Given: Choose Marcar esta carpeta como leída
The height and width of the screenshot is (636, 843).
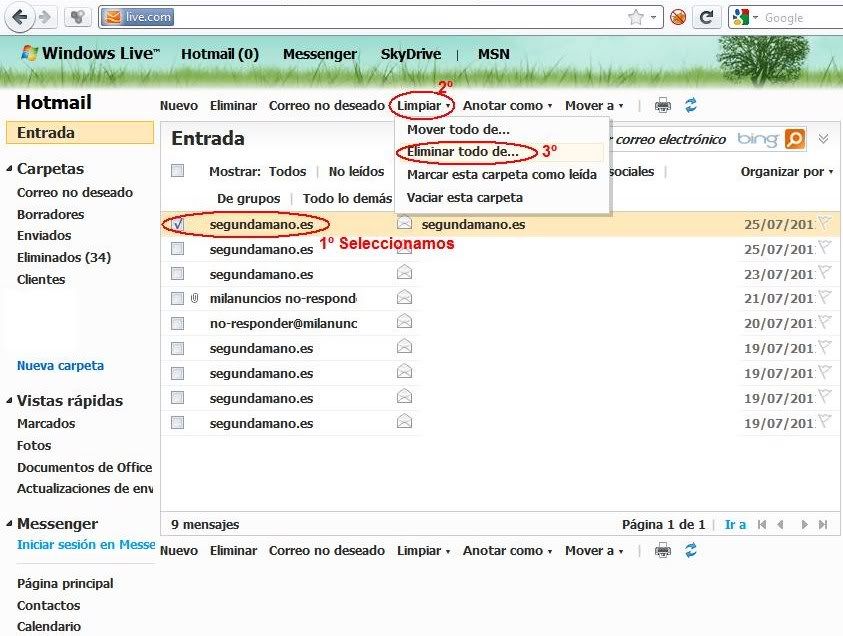Looking at the screenshot, I should [502, 174].
